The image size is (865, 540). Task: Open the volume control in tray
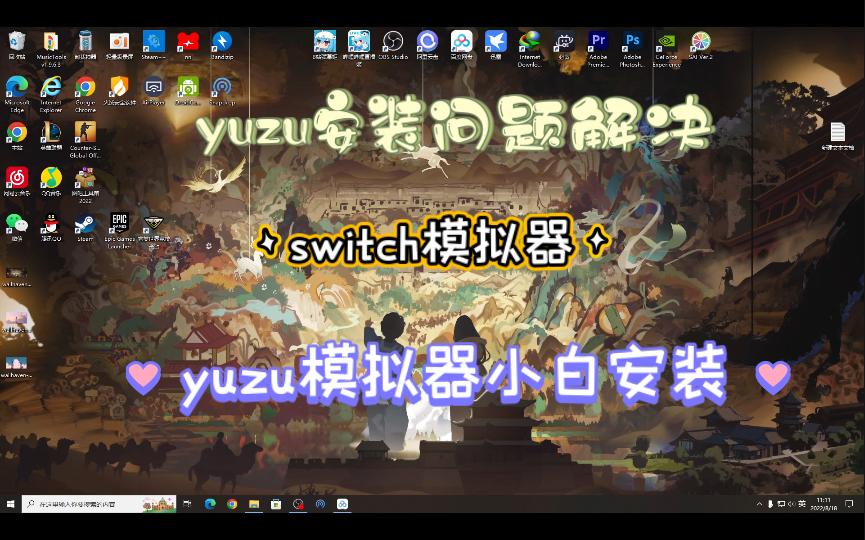point(791,504)
